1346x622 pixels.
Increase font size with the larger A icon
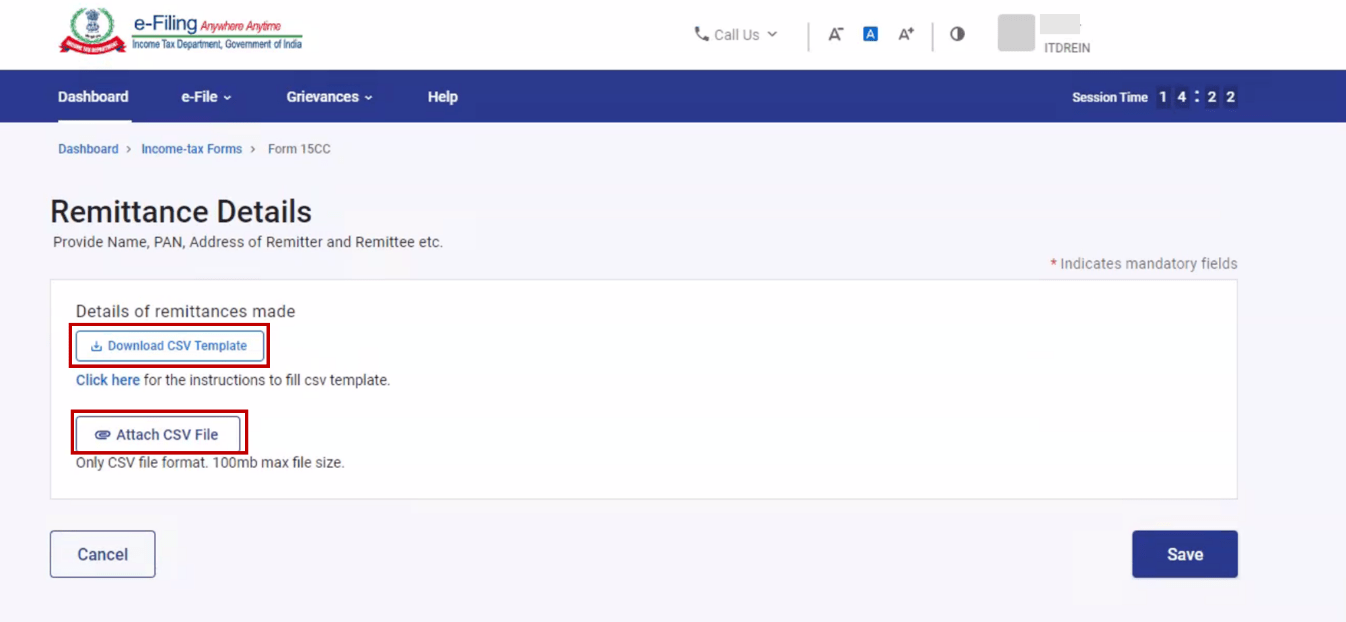(906, 34)
